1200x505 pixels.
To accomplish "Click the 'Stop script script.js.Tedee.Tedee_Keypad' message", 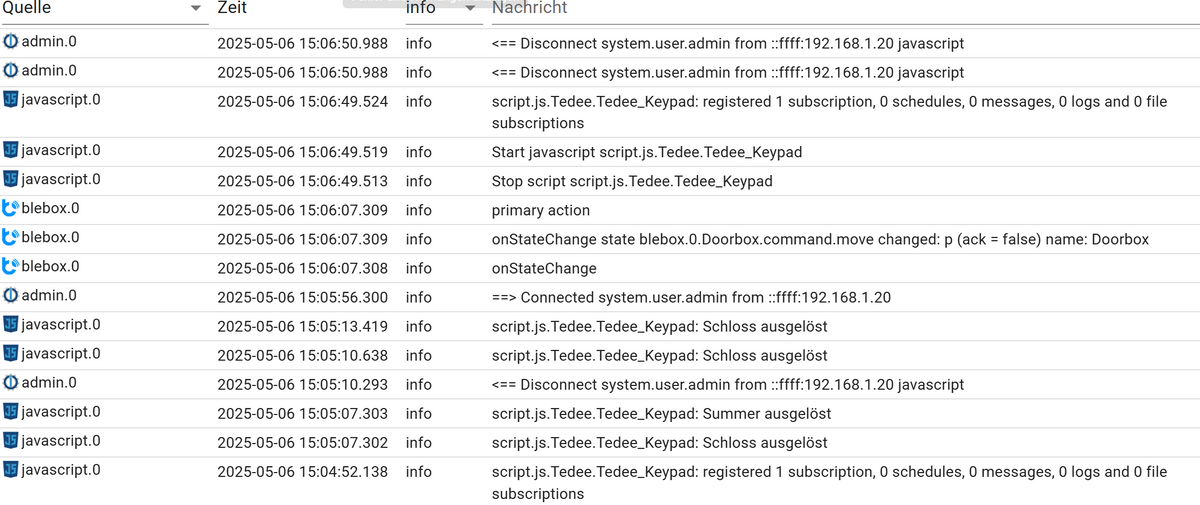I will pos(632,181).
